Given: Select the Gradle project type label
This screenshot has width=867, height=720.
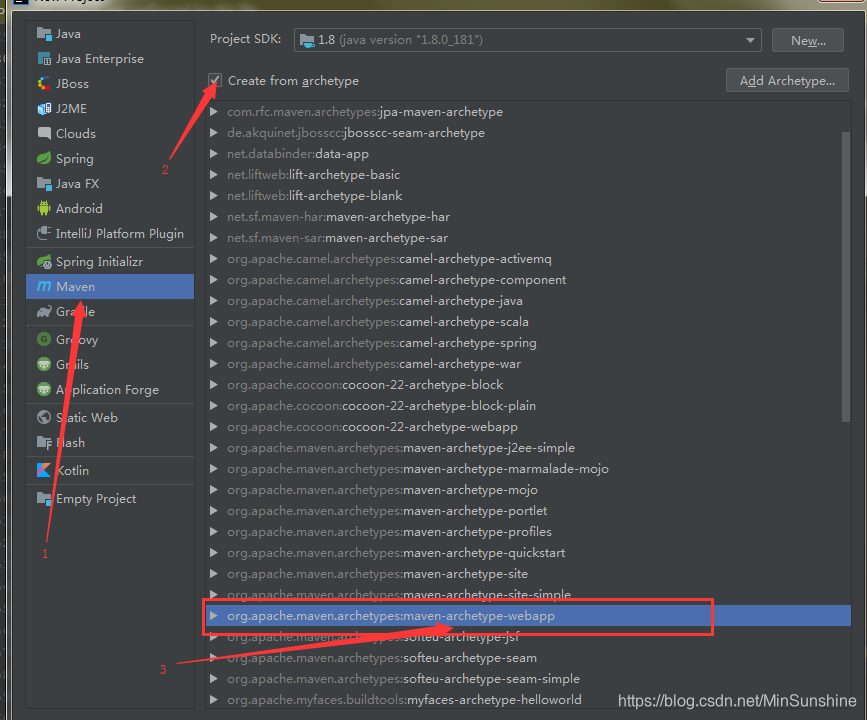Looking at the screenshot, I should (75, 311).
